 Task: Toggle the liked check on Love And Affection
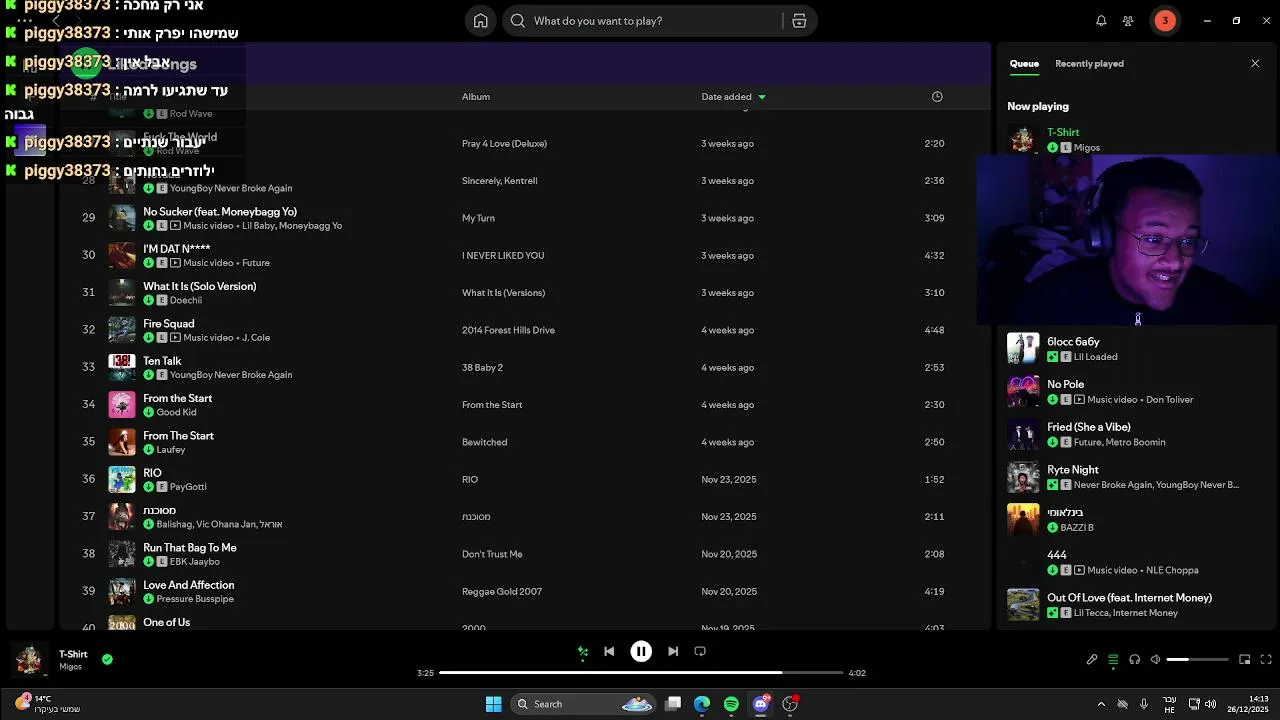click(148, 599)
